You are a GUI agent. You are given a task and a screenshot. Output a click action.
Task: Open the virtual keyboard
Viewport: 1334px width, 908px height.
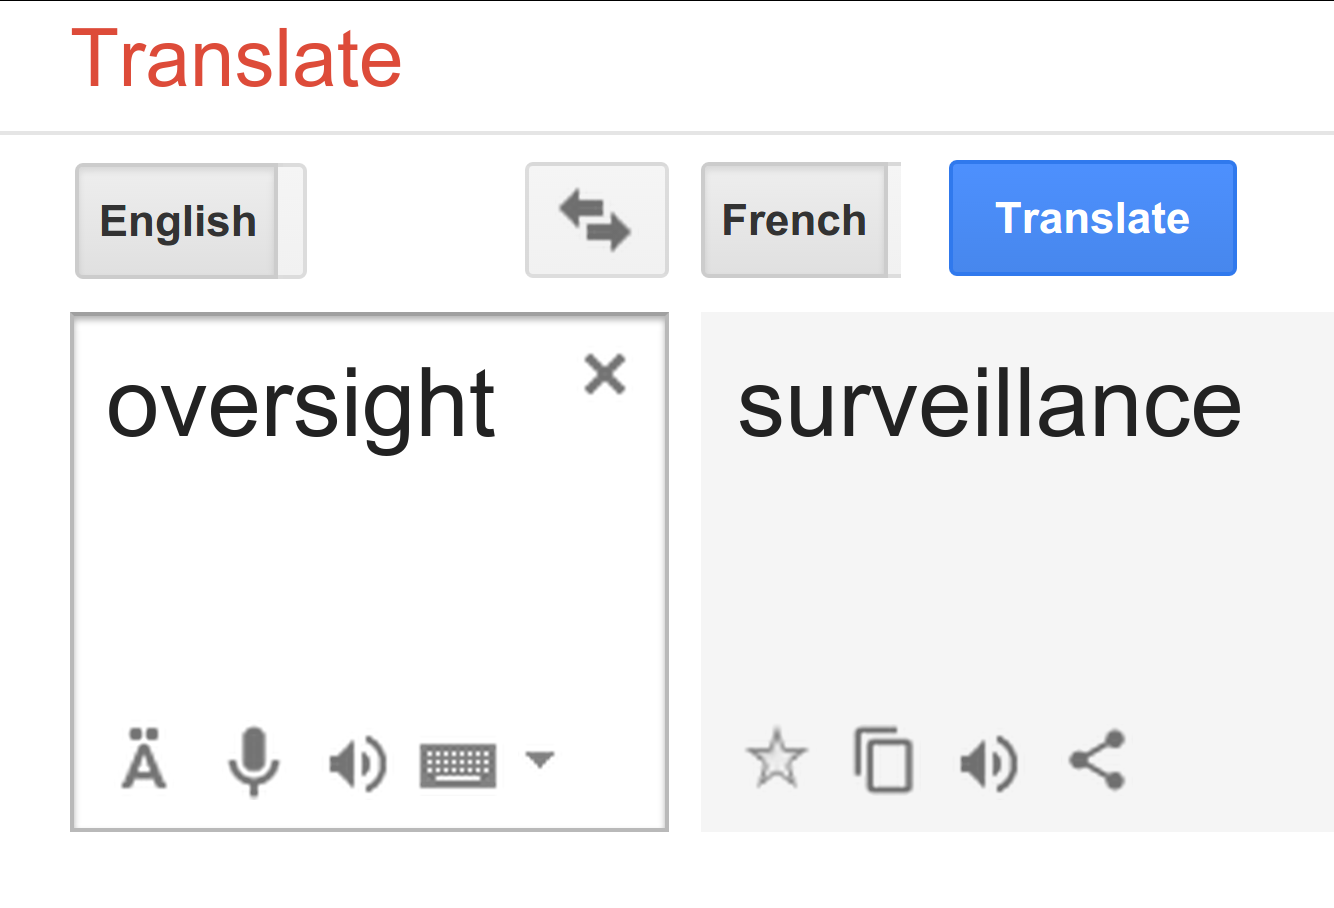point(458,765)
